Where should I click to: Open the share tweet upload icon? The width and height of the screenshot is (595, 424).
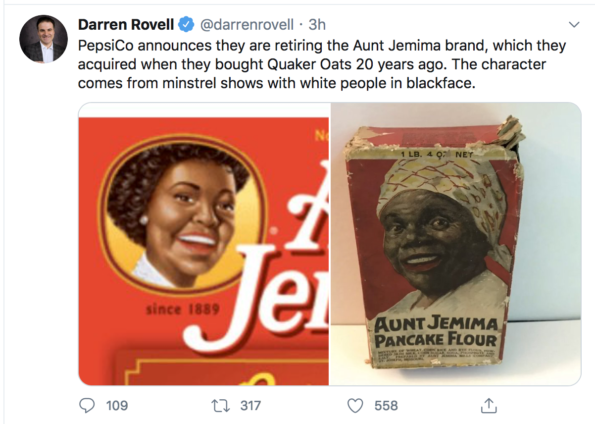point(489,405)
